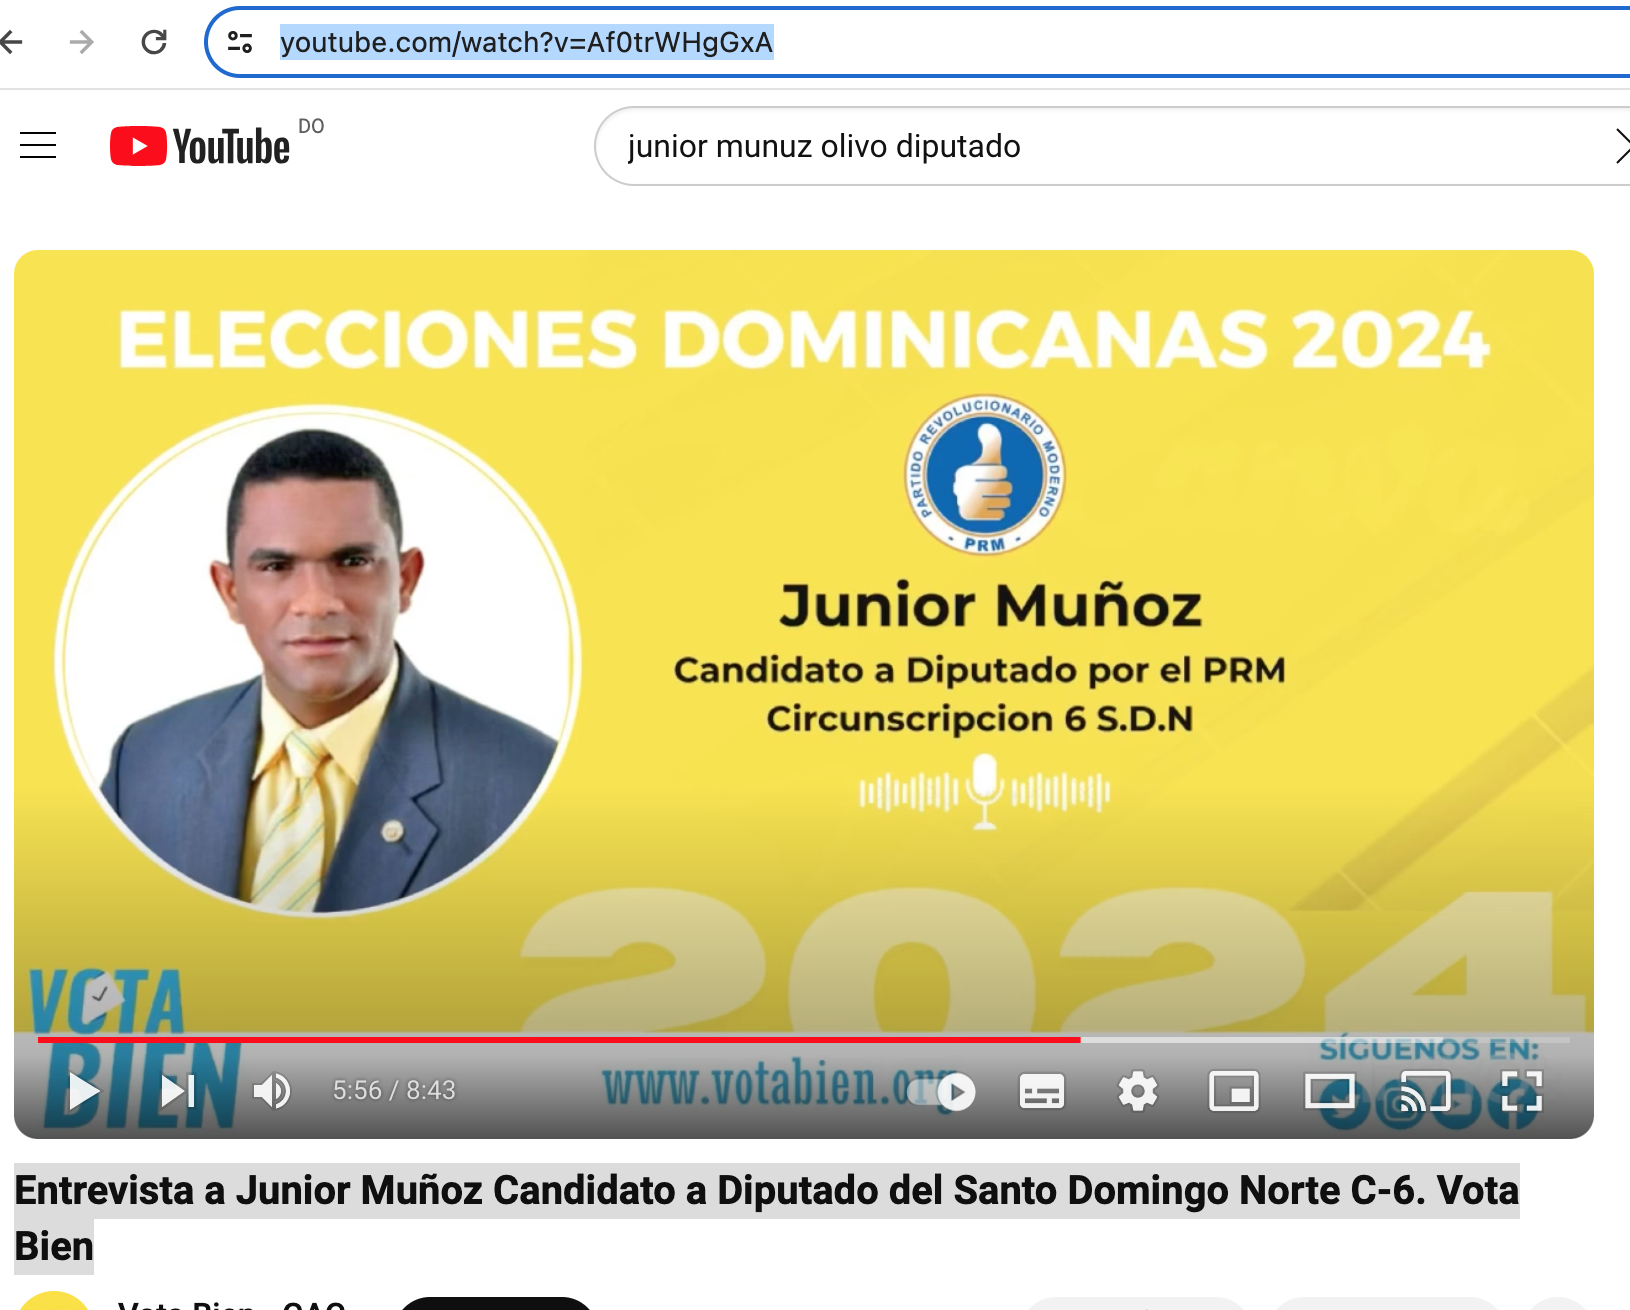1630x1310 pixels.
Task: Toggle the autoplay switch
Action: click(943, 1091)
